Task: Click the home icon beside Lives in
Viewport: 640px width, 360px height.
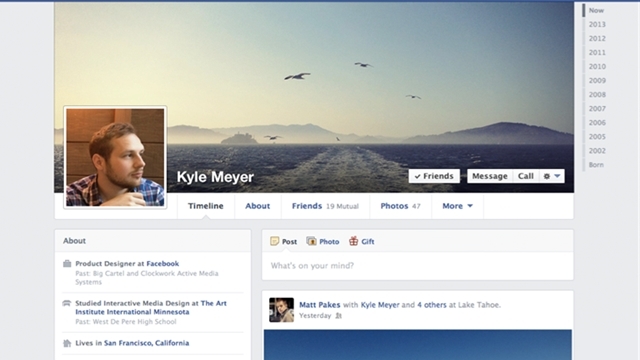Action: [67, 343]
